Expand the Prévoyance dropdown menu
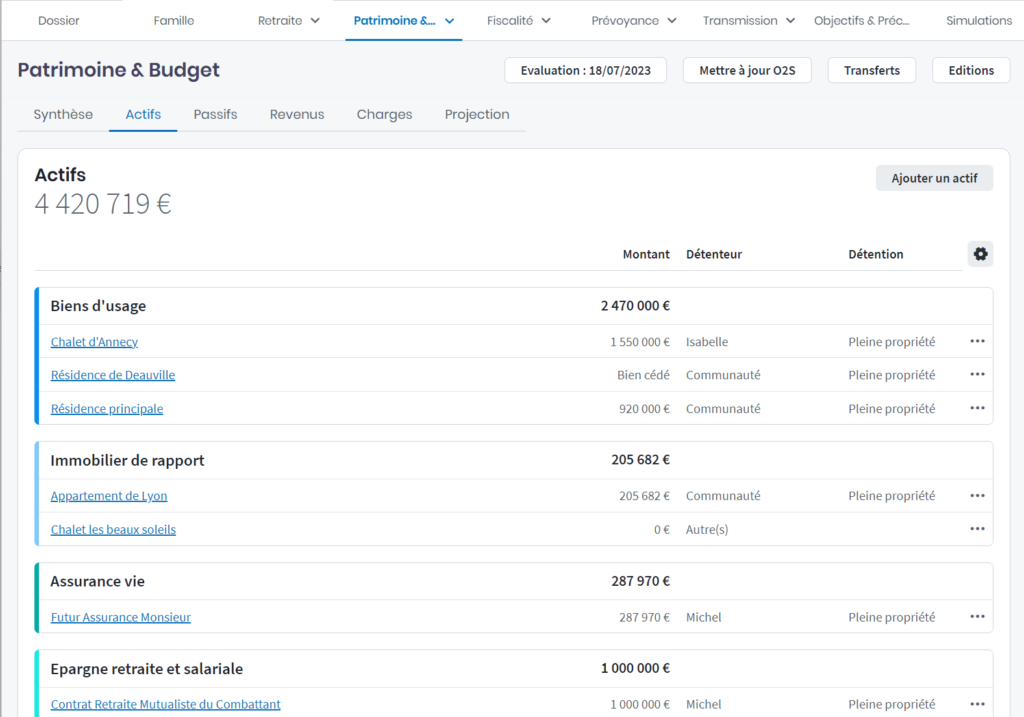 tap(633, 20)
